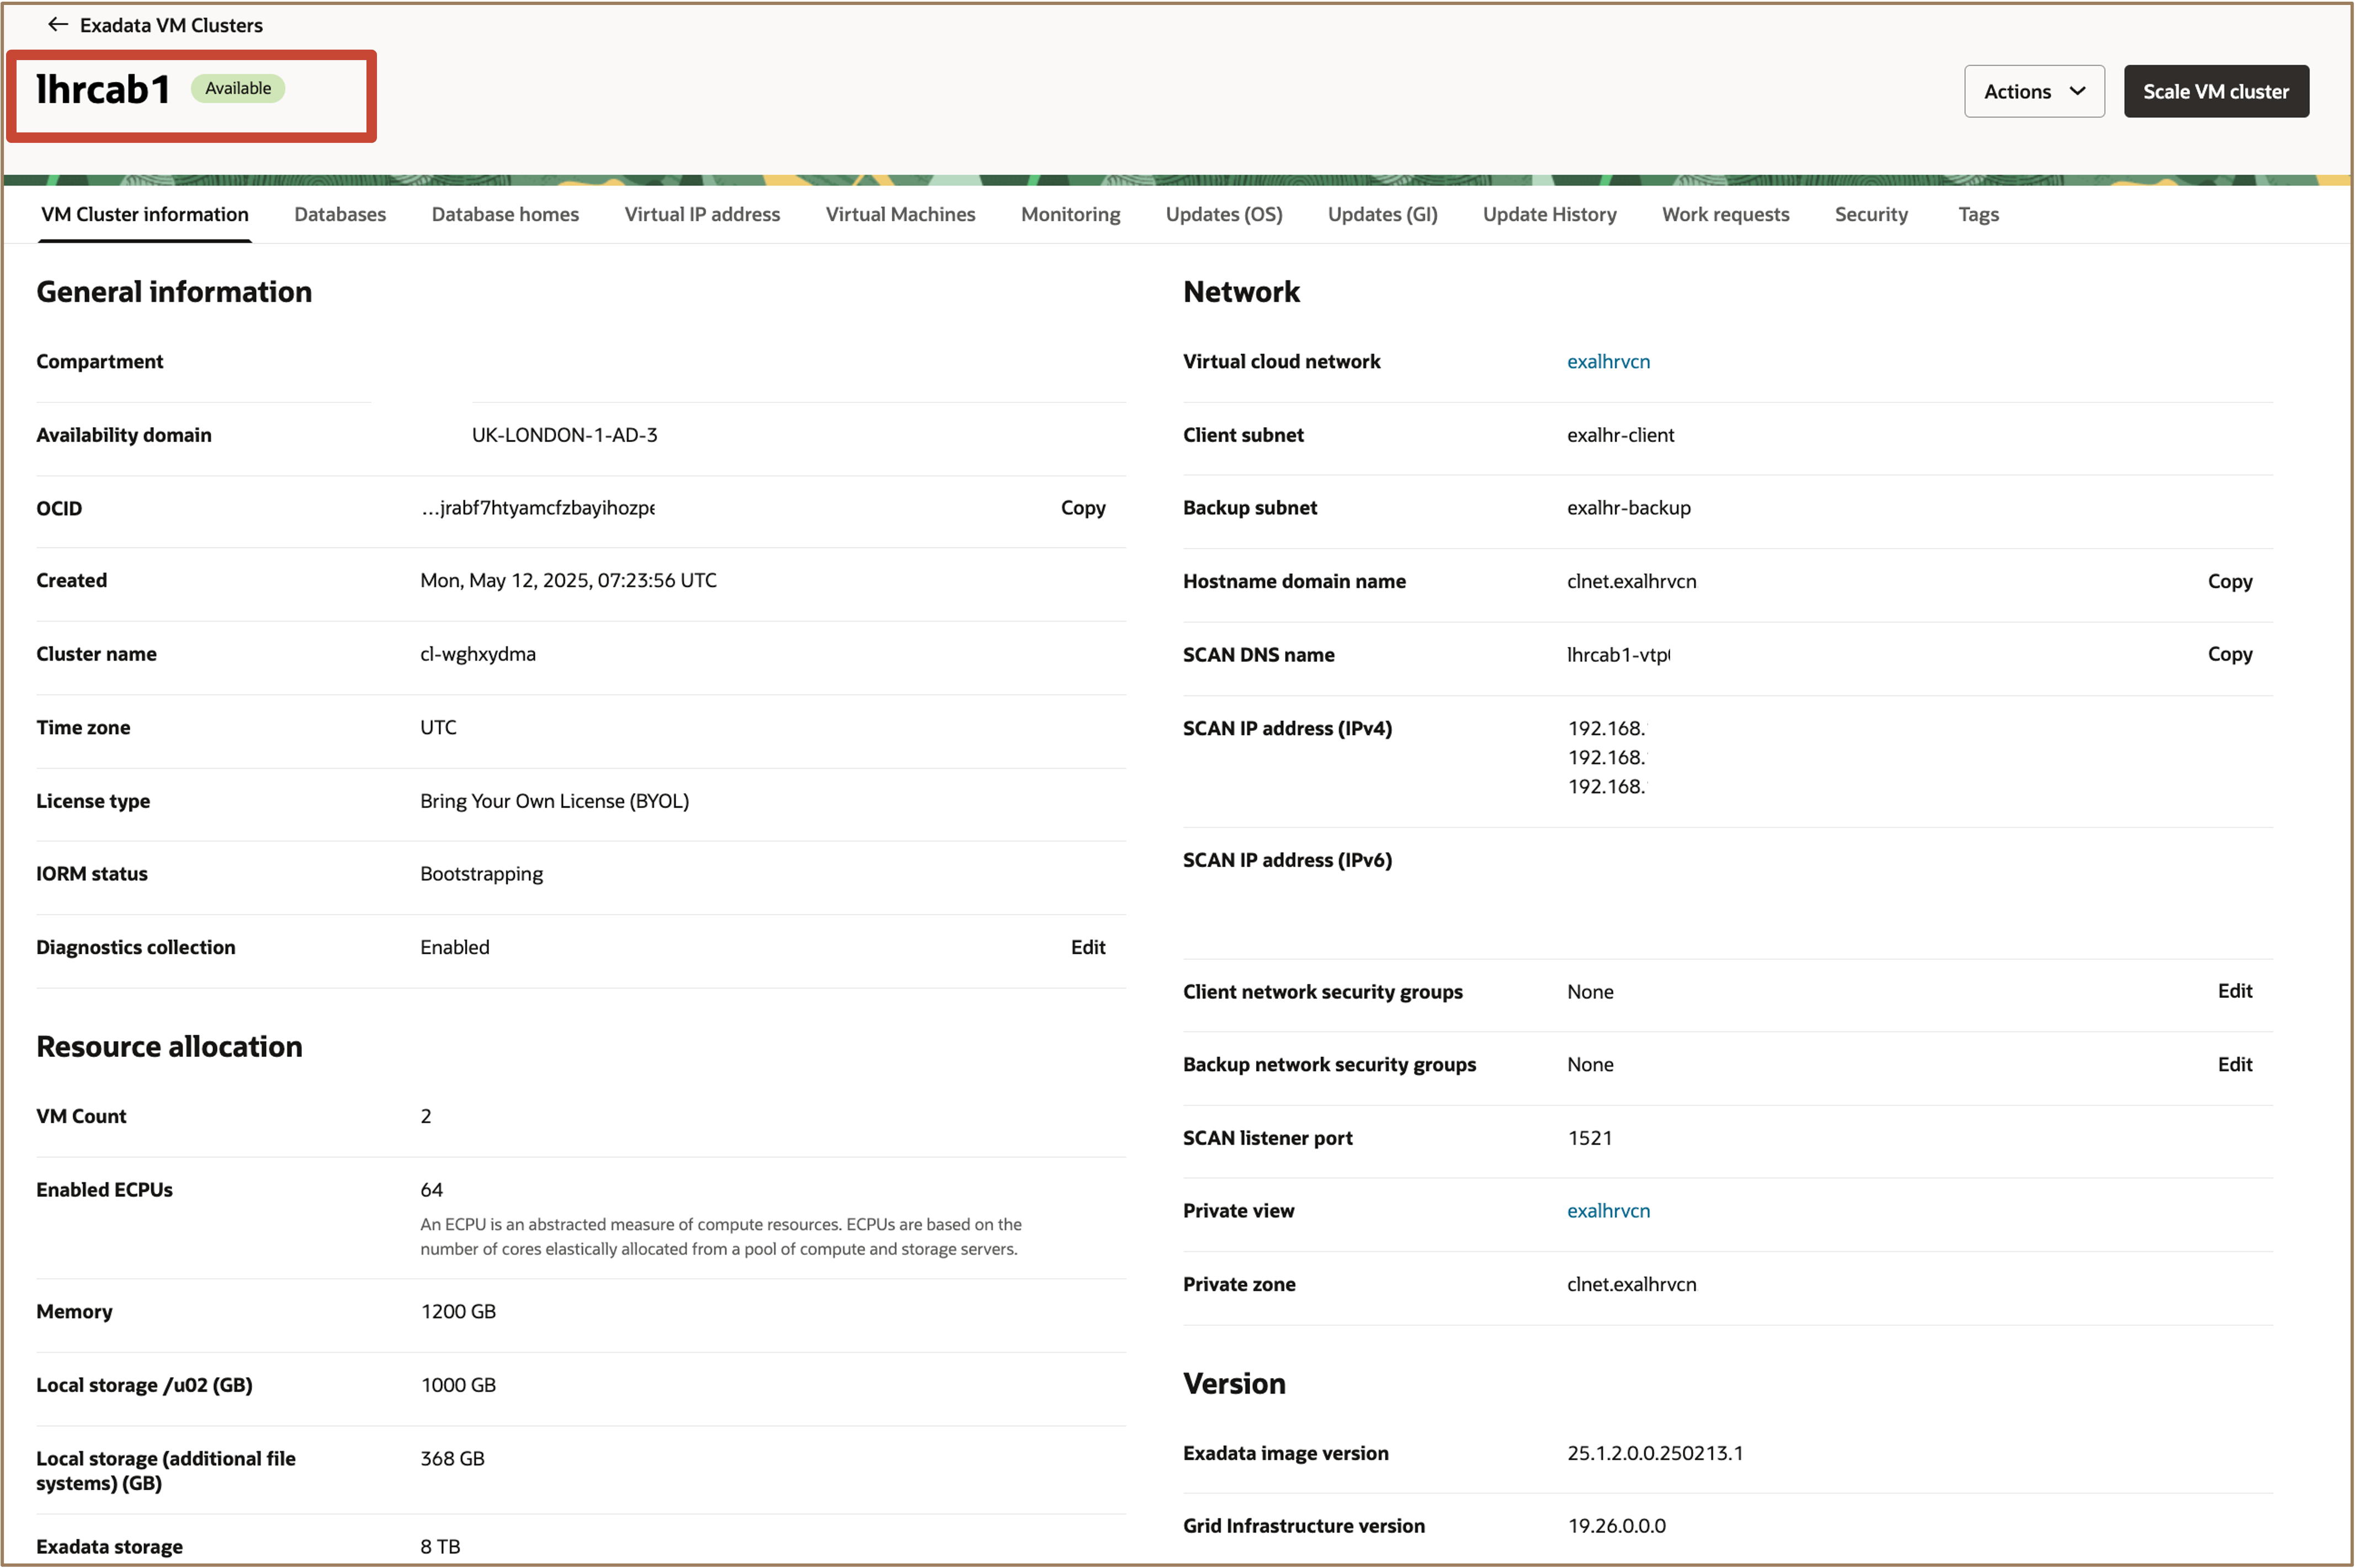Open the Actions dropdown menu

tap(2033, 91)
